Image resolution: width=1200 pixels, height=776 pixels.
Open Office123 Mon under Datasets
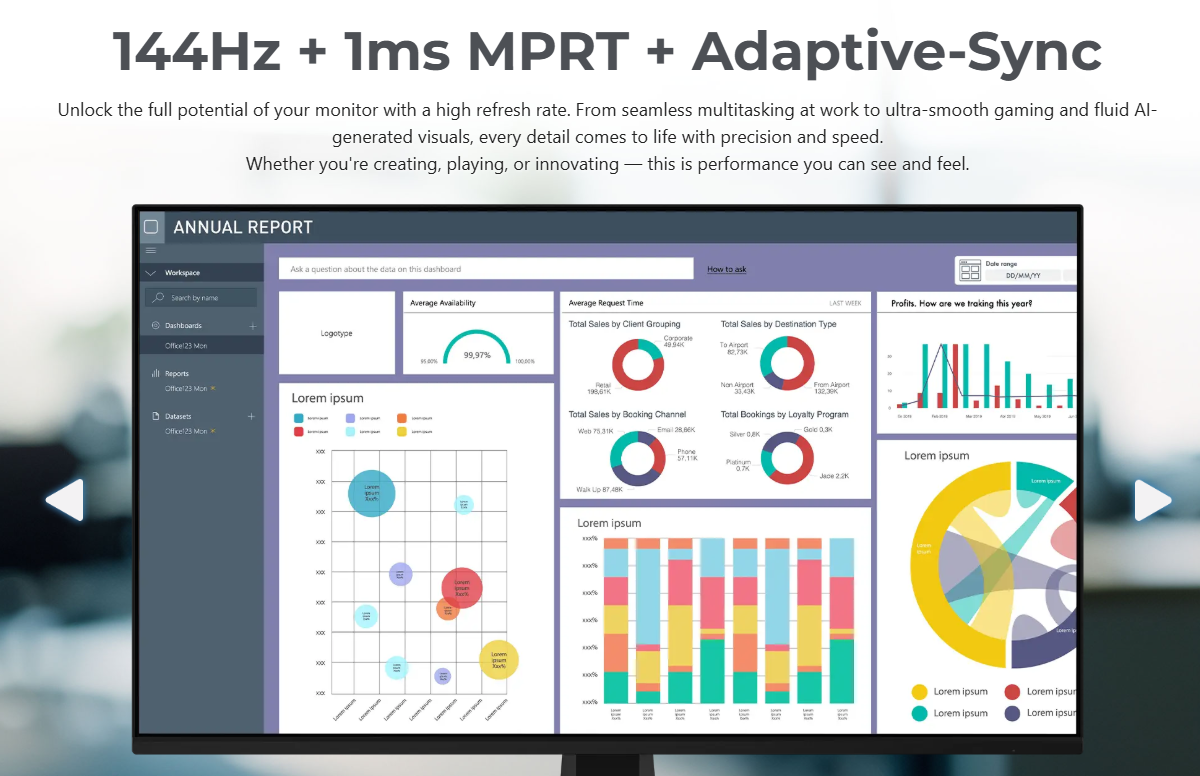pos(186,431)
